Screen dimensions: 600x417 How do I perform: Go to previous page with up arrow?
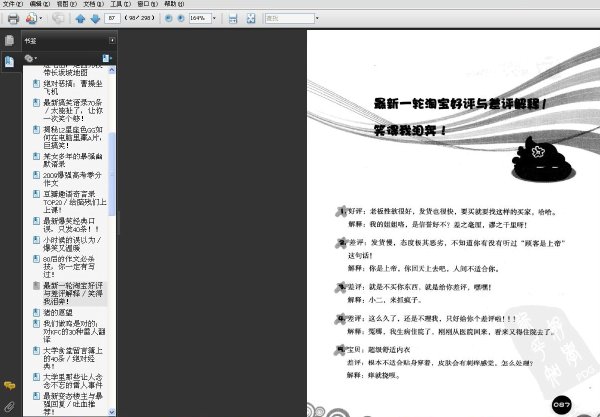point(80,18)
